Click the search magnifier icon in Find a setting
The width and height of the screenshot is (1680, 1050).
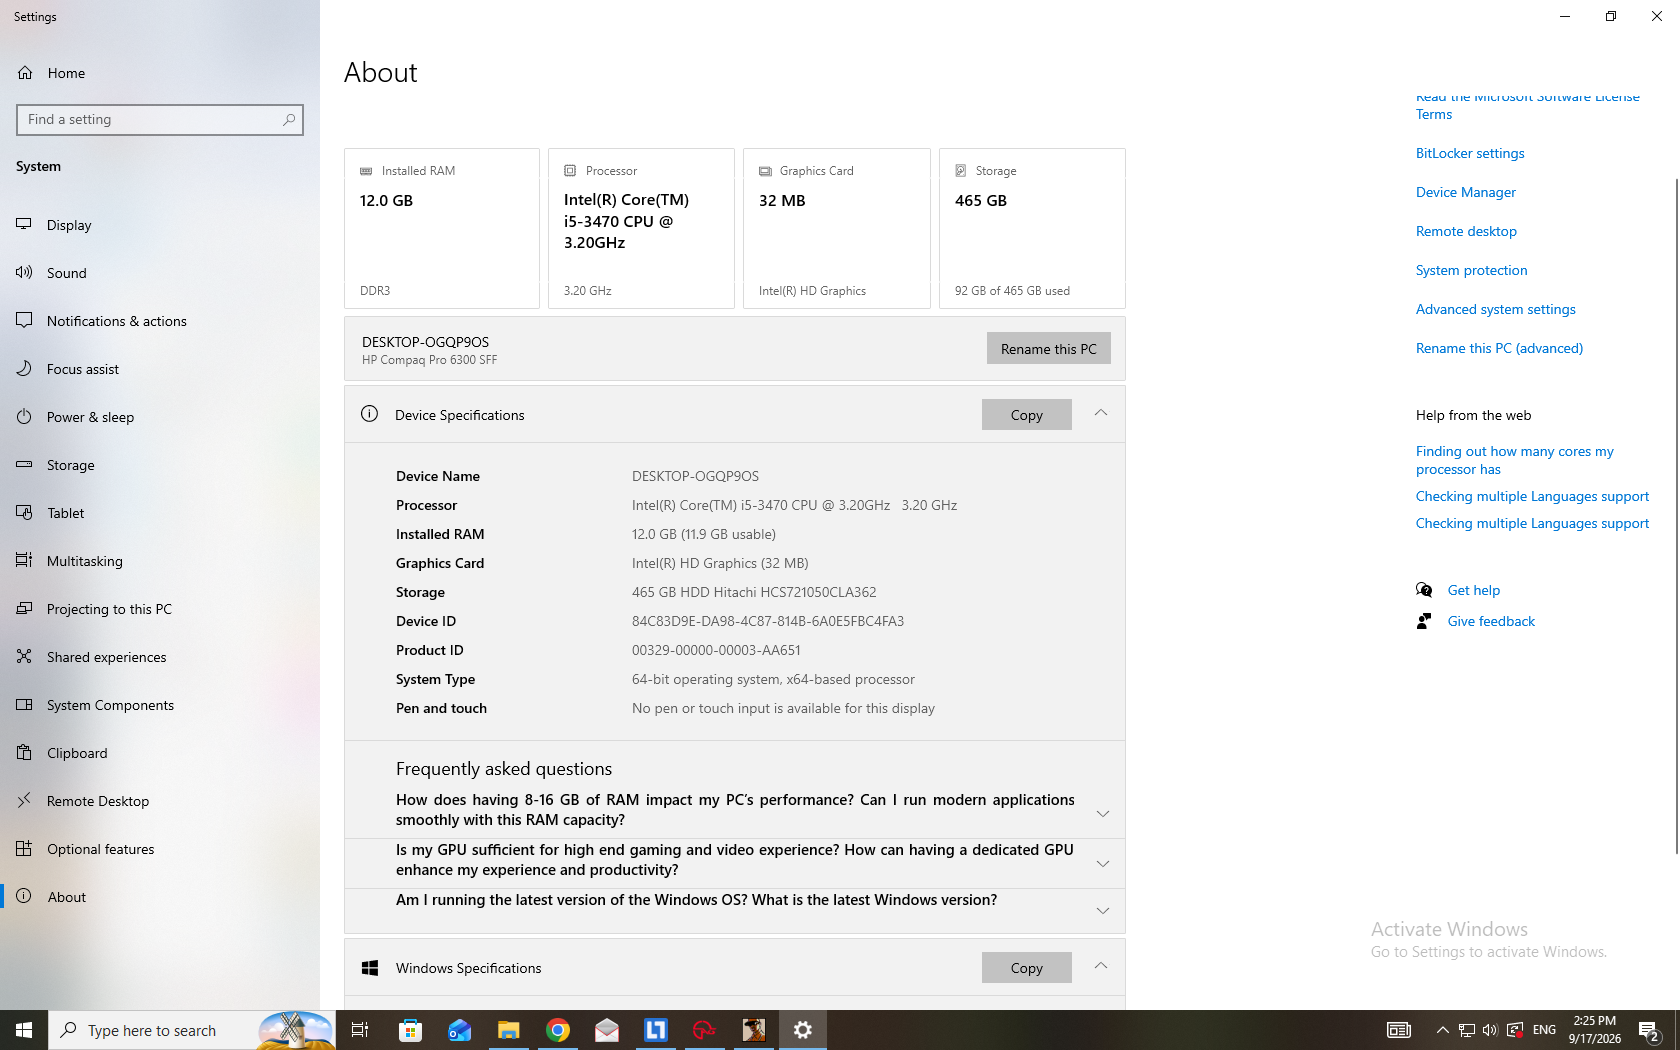click(289, 120)
